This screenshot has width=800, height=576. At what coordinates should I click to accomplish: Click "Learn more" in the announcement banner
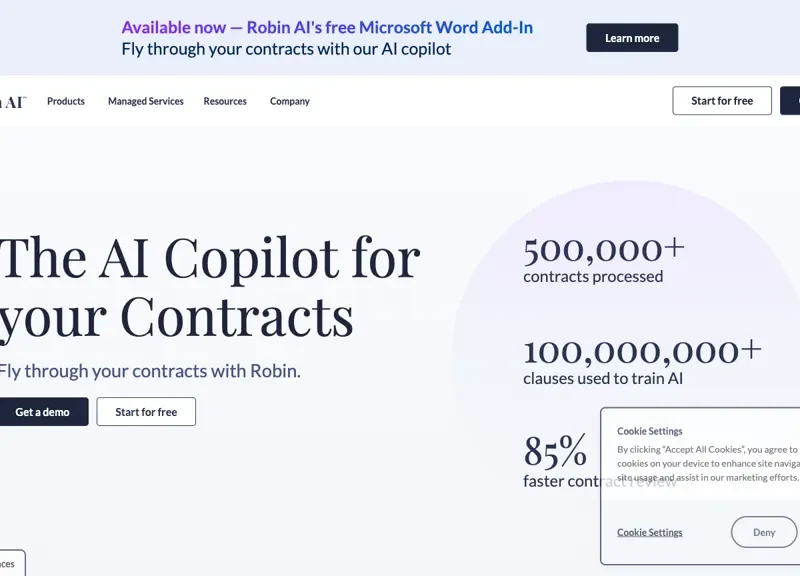(x=632, y=37)
